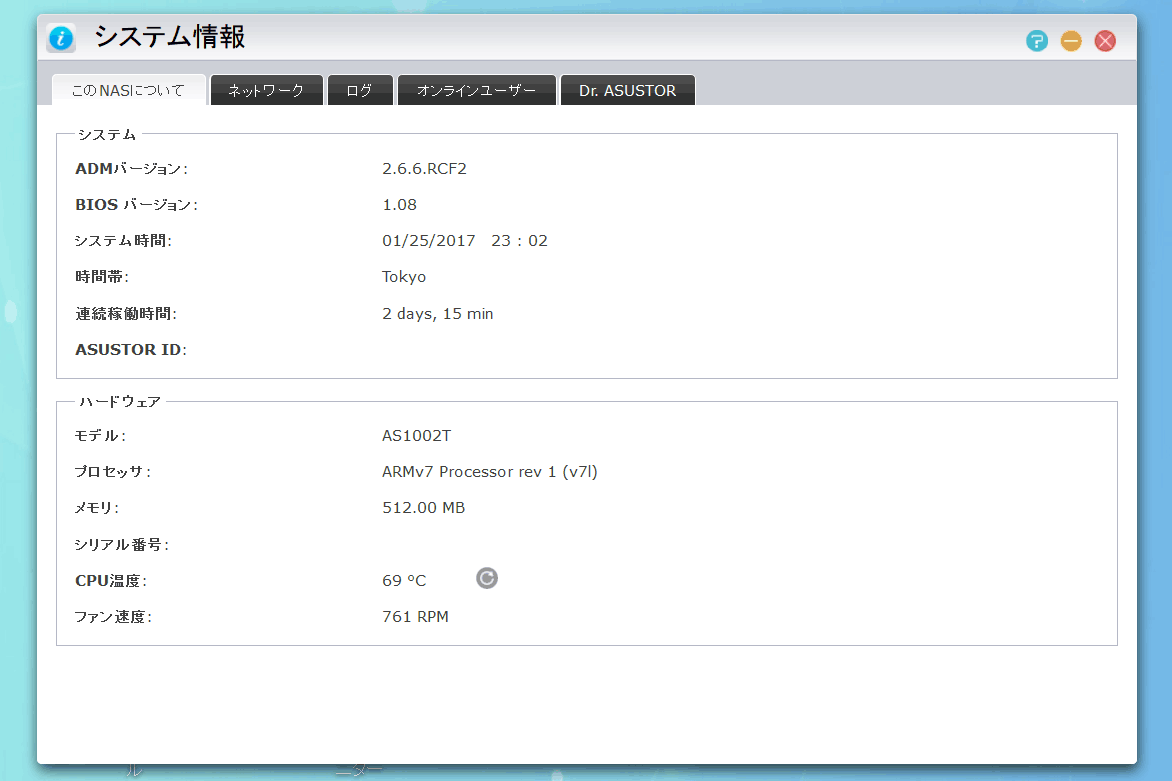Image resolution: width=1172 pixels, height=781 pixels.
Task: Click the Tokyo time zone value
Action: click(404, 277)
